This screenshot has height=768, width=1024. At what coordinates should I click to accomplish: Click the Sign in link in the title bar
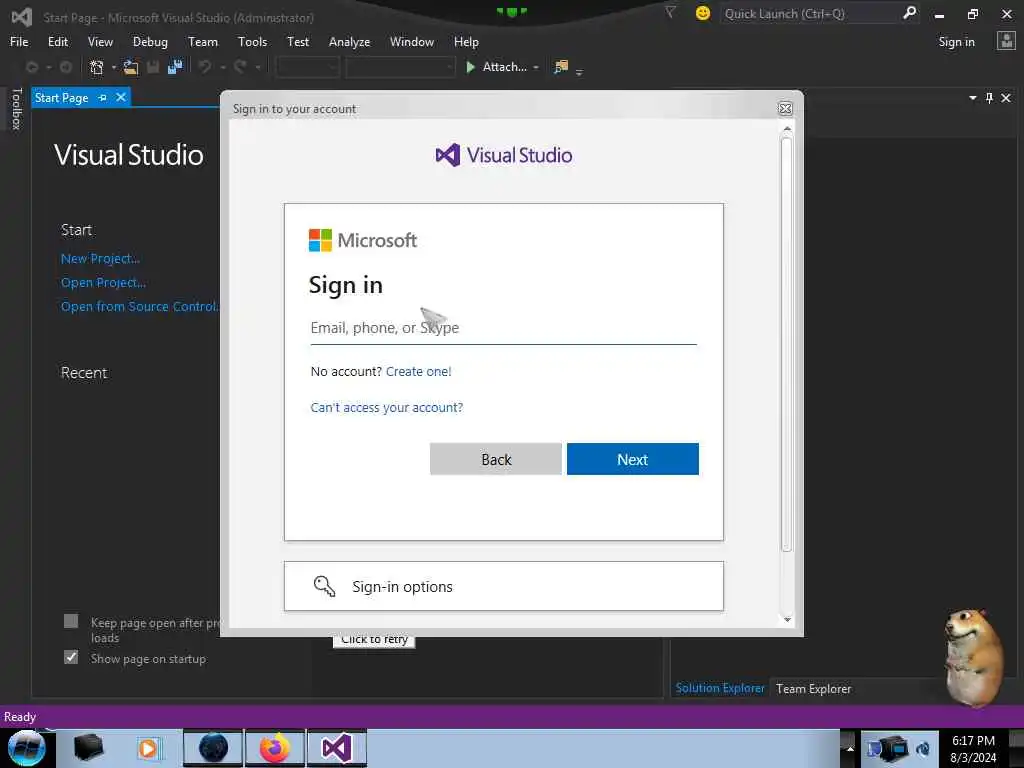pos(956,42)
